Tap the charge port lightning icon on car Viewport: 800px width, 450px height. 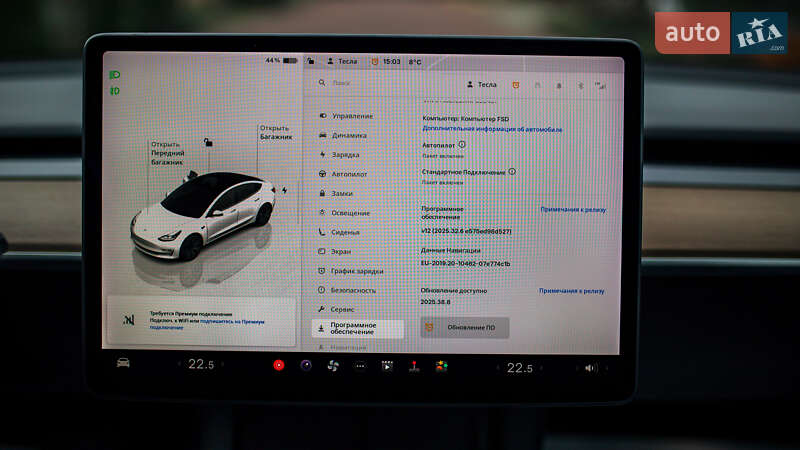coord(285,190)
